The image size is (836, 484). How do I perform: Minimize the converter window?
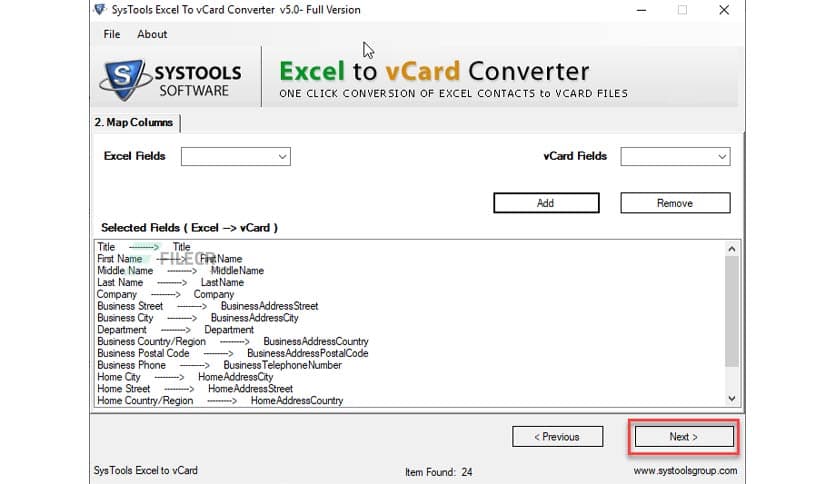click(641, 10)
